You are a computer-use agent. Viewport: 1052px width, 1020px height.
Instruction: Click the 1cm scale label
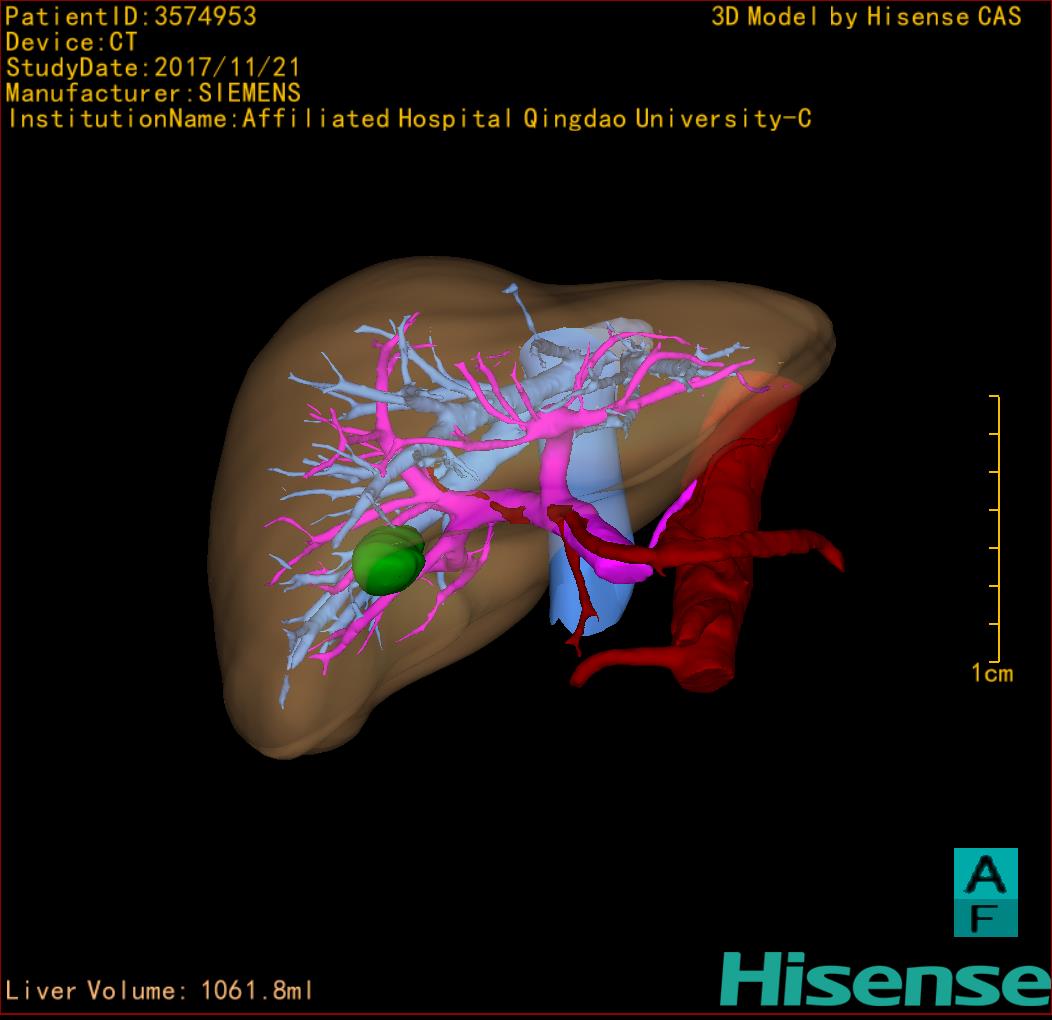click(x=992, y=673)
